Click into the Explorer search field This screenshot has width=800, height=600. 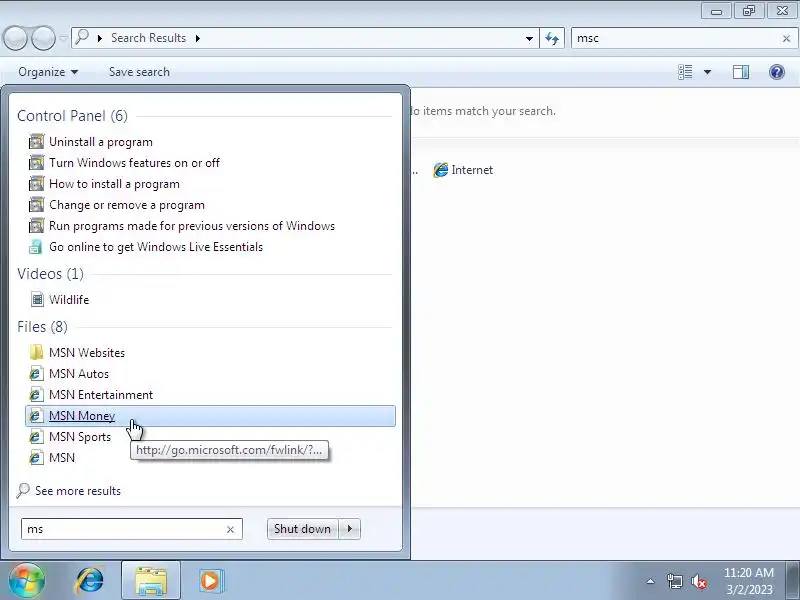(x=676, y=38)
